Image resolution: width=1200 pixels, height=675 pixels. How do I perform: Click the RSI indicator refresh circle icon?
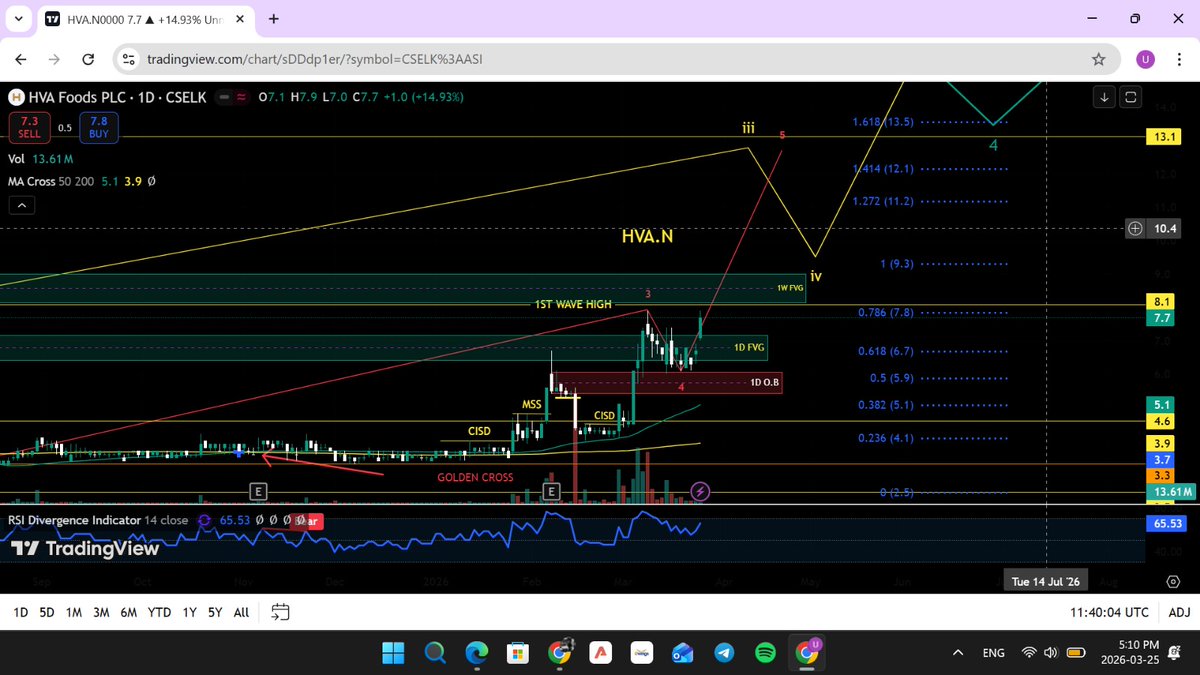click(205, 521)
